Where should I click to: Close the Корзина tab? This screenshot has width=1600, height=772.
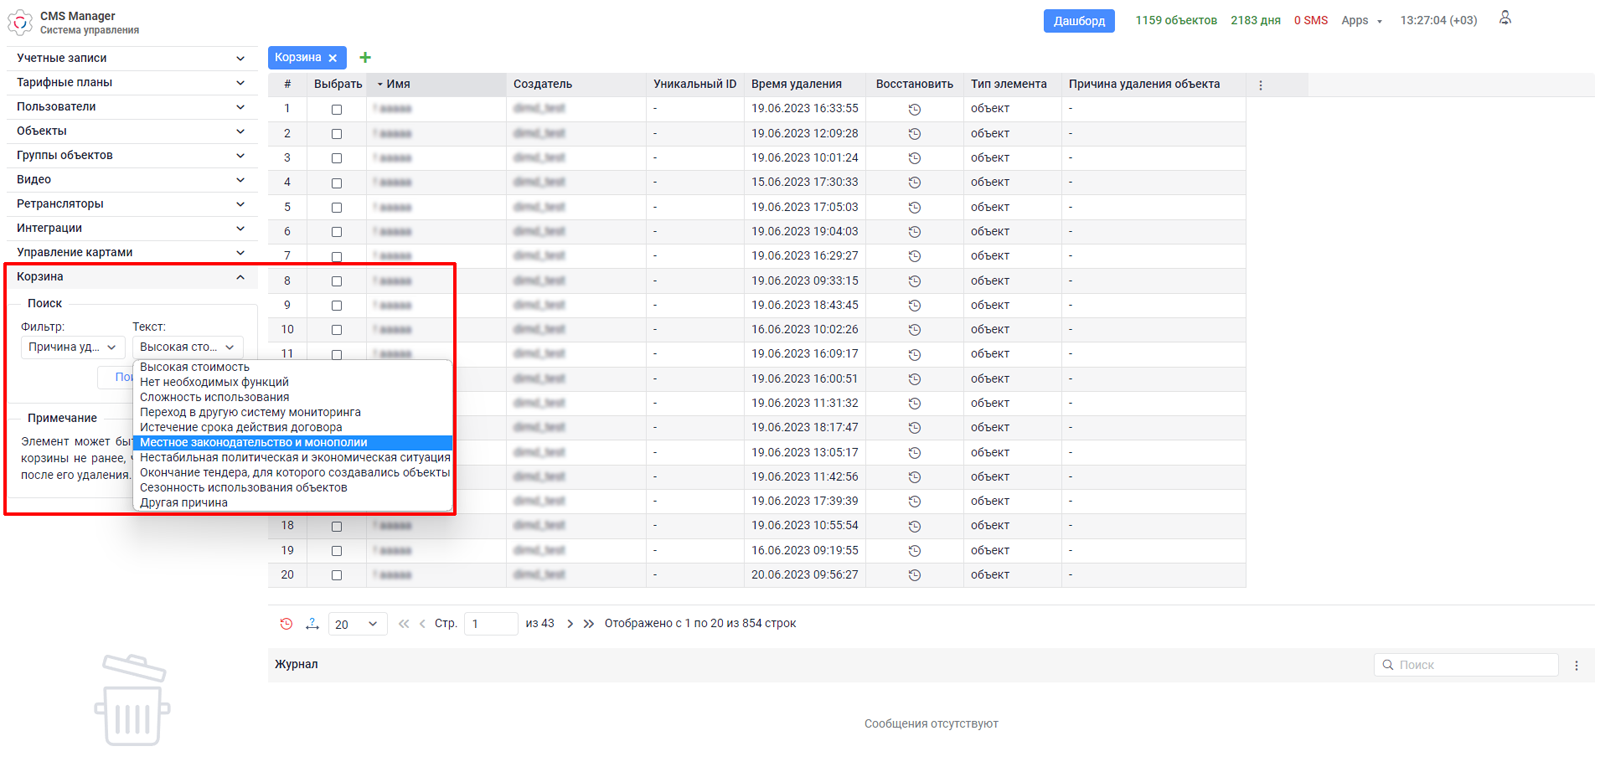tap(333, 58)
